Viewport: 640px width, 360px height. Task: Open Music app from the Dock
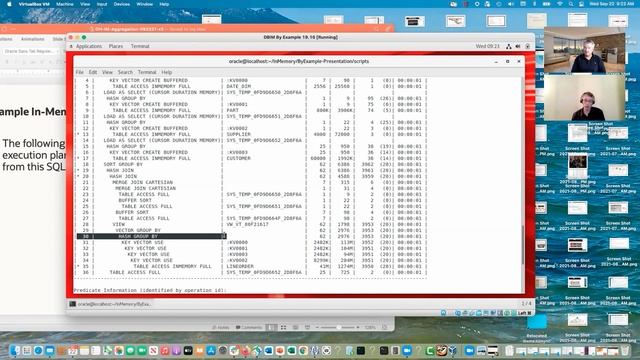(165, 350)
